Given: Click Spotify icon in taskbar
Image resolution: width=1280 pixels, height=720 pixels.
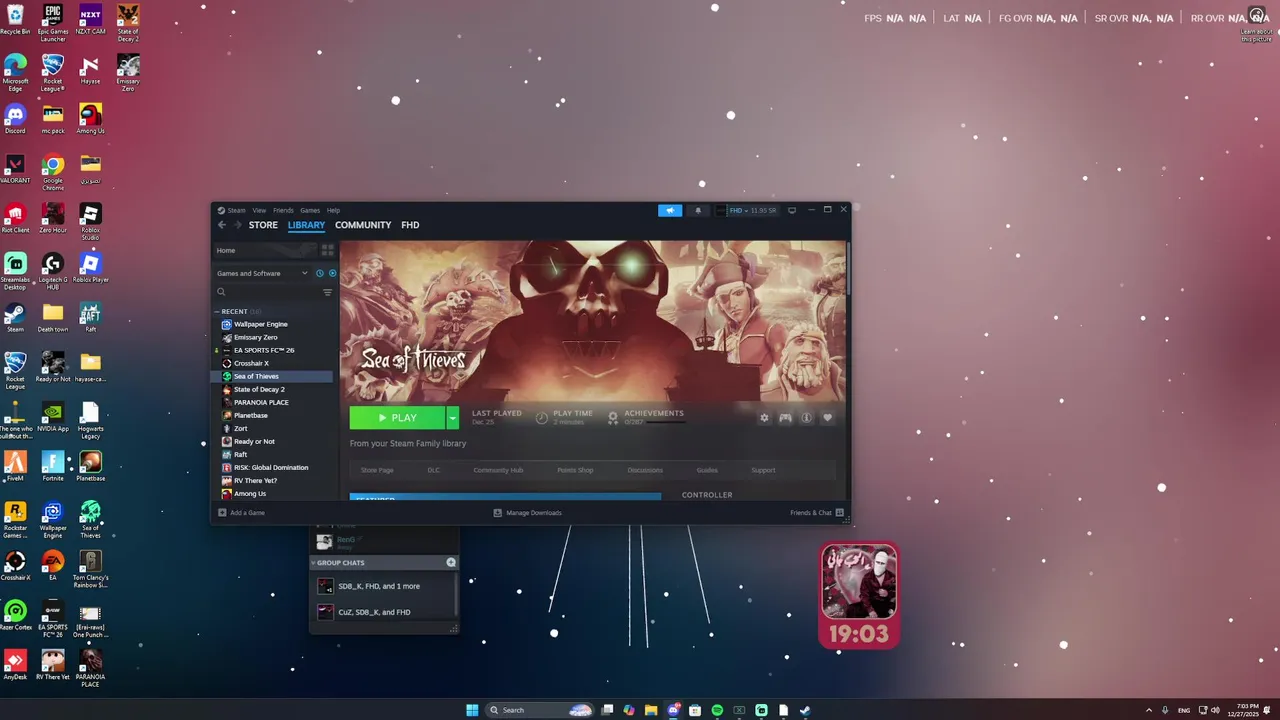Looking at the screenshot, I should tap(717, 710).
